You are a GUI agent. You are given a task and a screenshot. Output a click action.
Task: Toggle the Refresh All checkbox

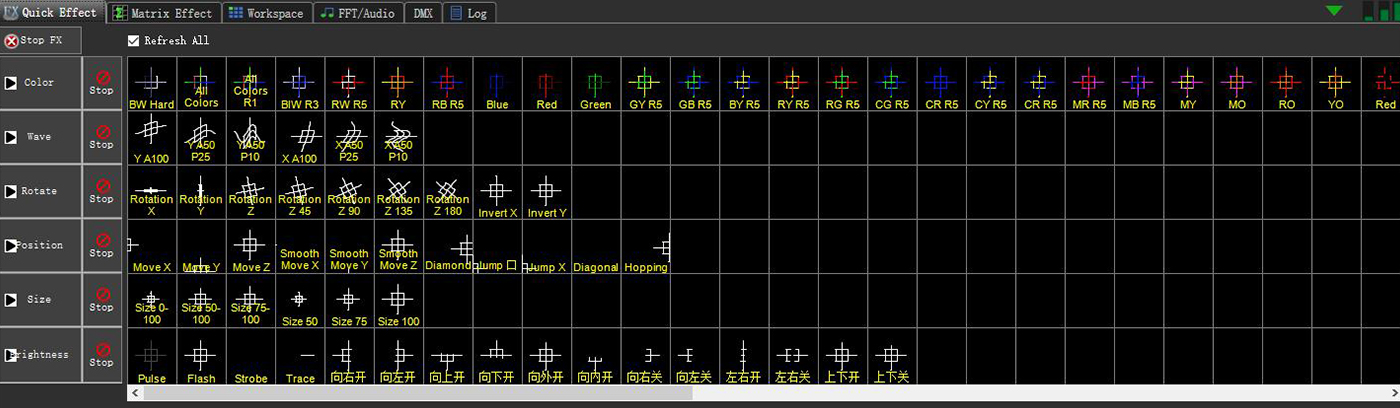click(134, 41)
